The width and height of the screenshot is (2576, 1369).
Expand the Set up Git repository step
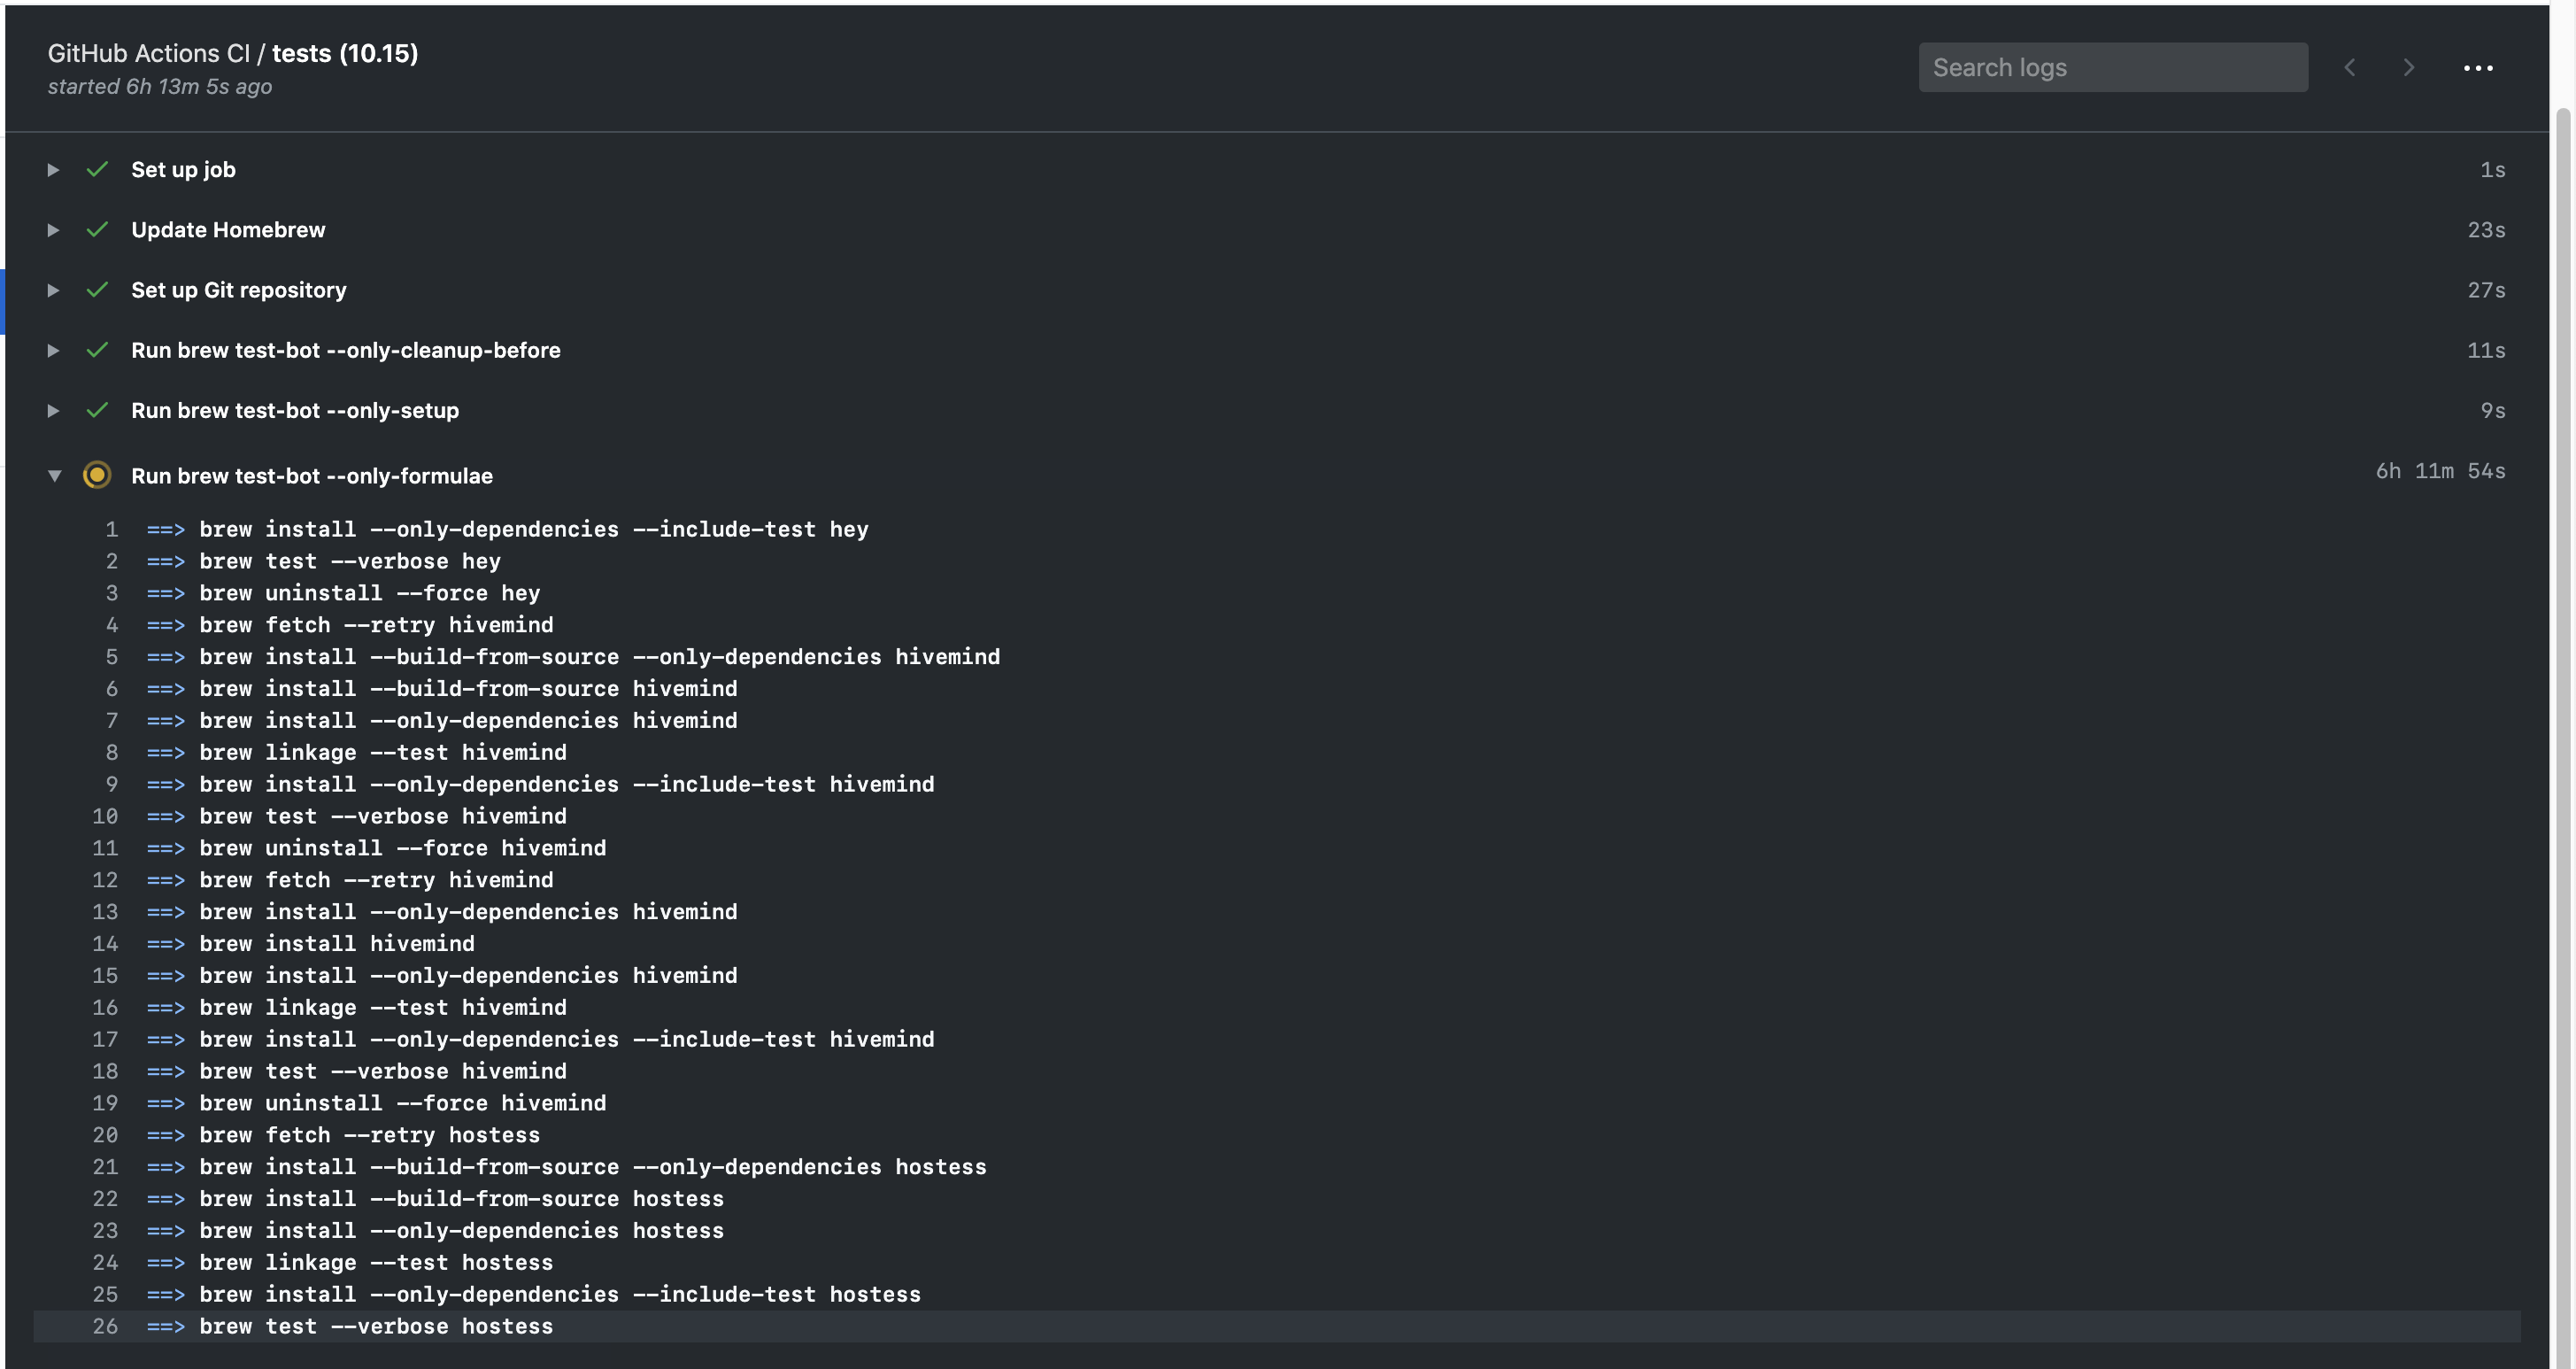(x=53, y=290)
